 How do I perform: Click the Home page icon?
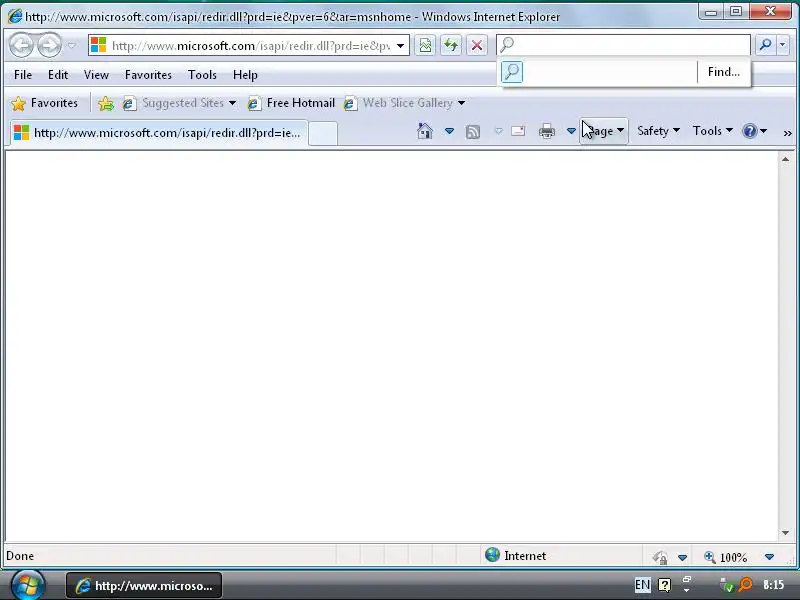click(x=425, y=131)
